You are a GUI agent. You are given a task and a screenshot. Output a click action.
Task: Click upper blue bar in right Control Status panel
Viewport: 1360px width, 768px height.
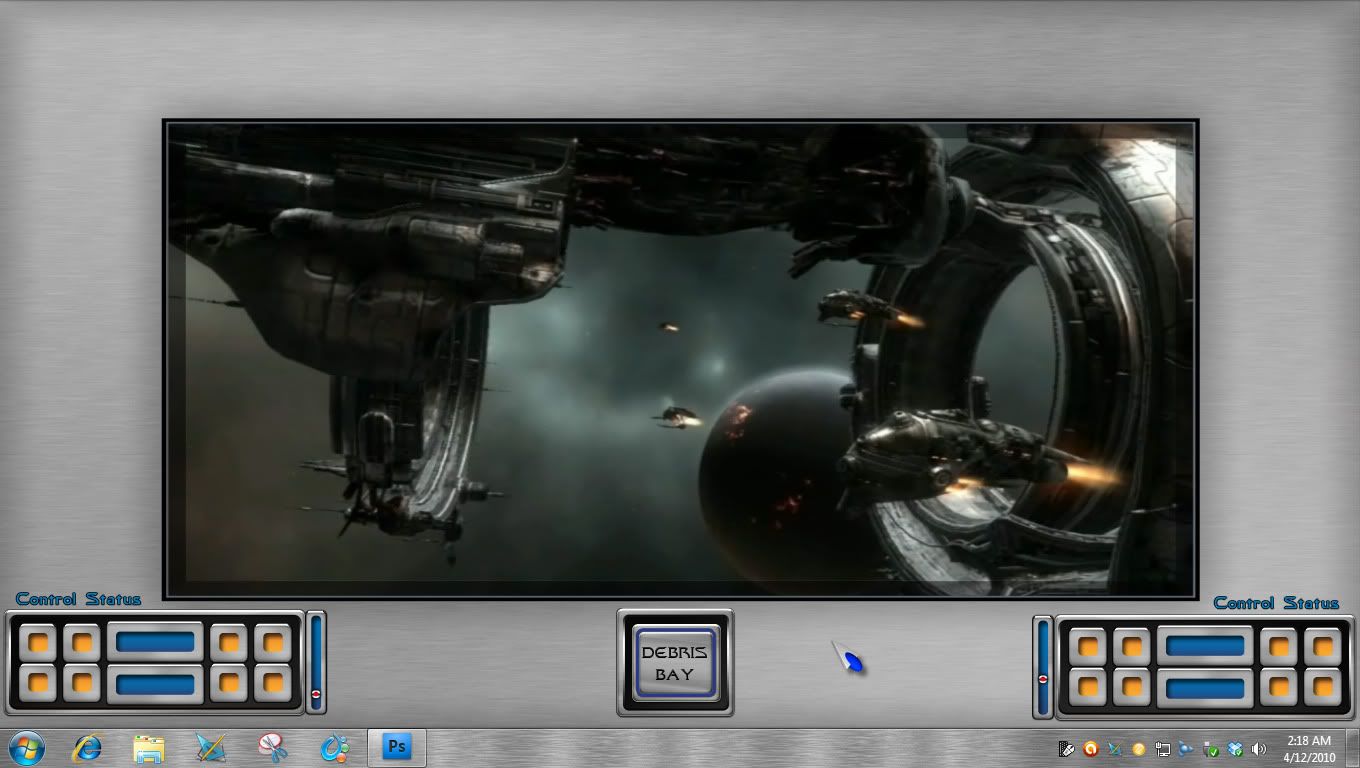coord(1206,646)
